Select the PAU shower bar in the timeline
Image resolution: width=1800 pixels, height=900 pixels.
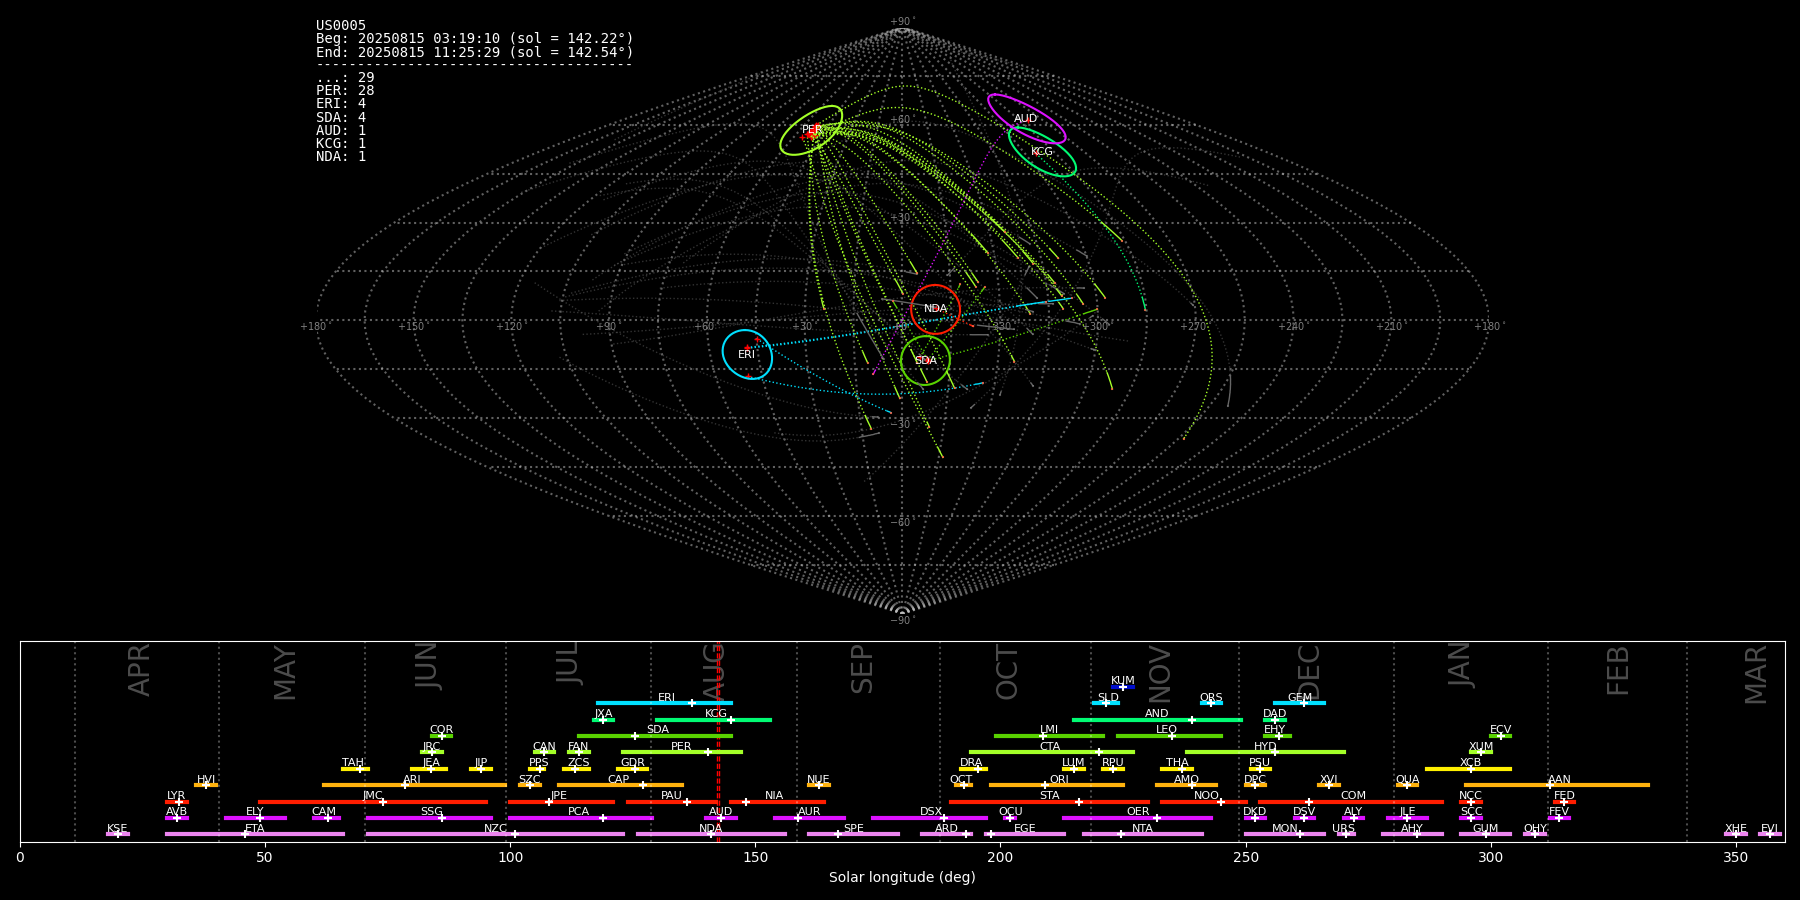[671, 801]
